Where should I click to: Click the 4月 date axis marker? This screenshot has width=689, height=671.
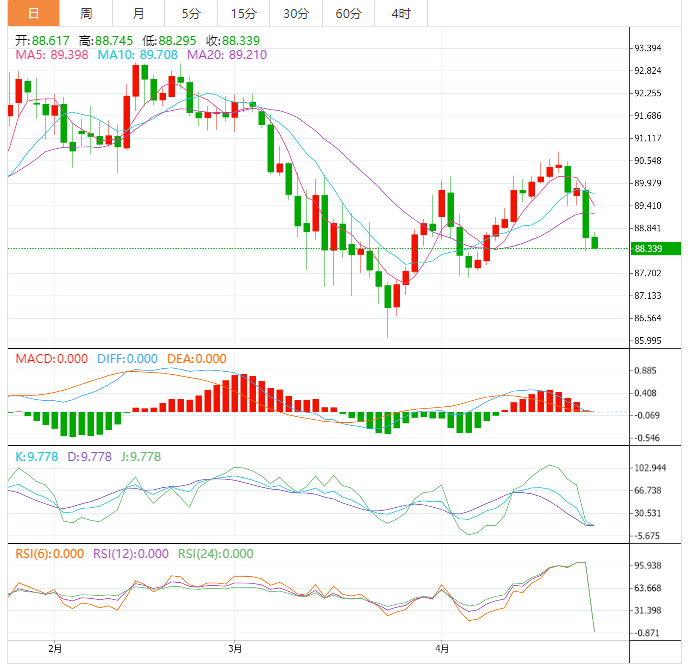click(442, 649)
